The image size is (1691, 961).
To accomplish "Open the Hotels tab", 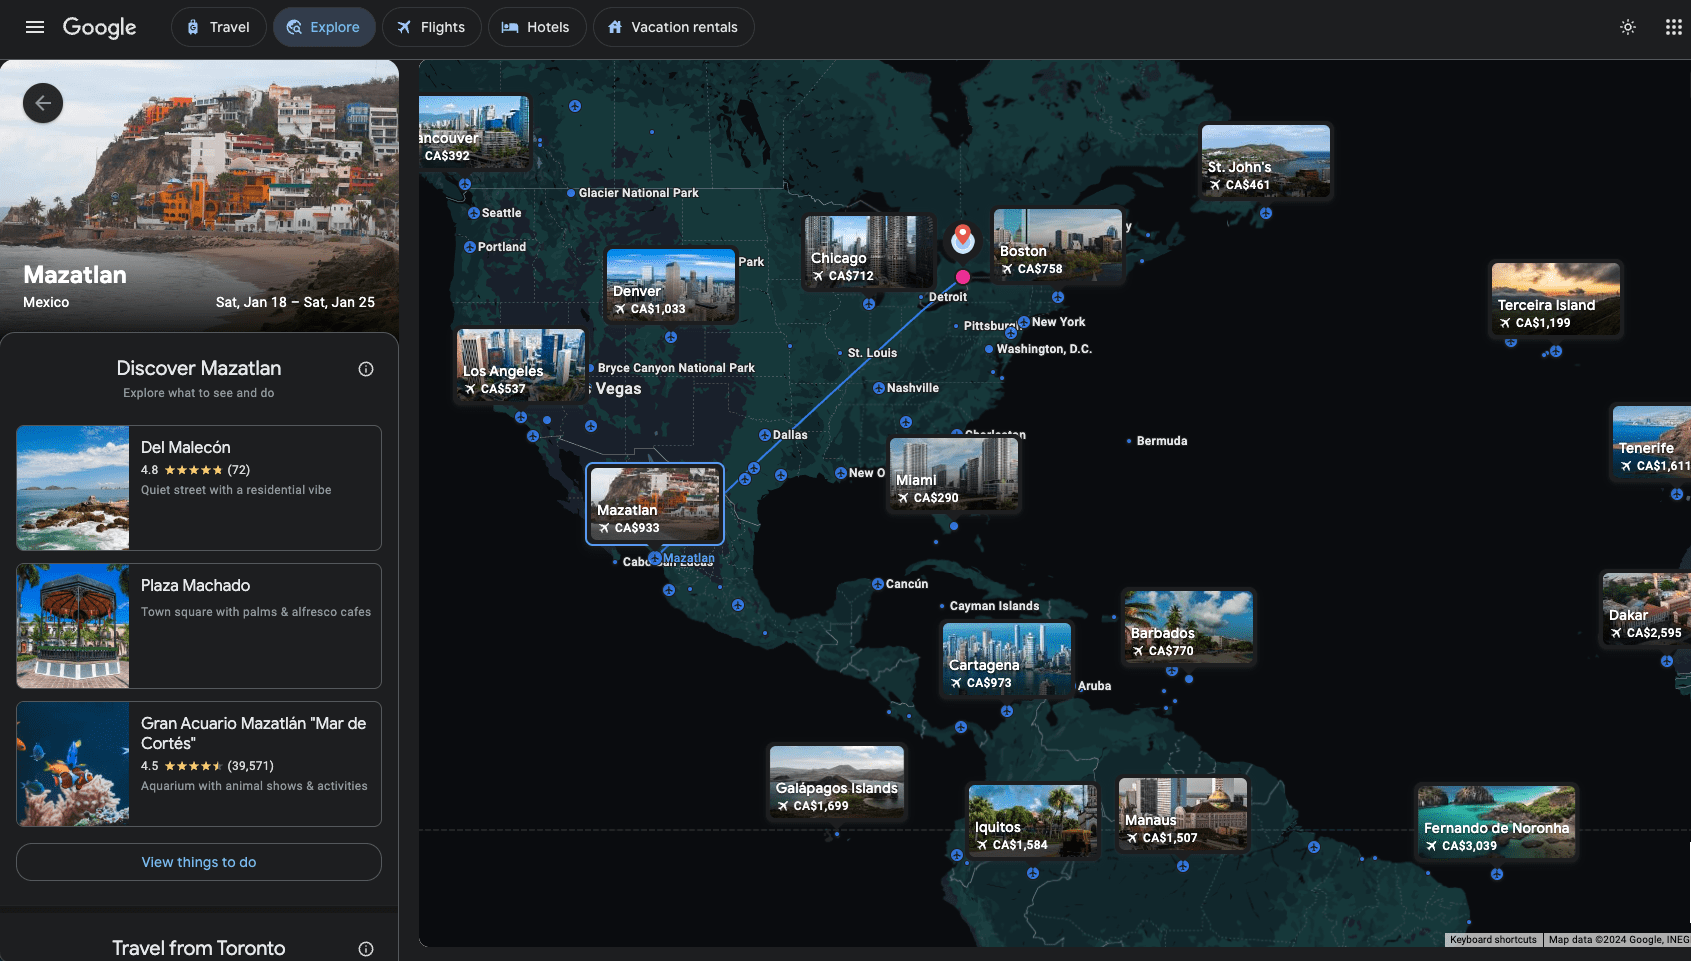I will pyautogui.click(x=536, y=27).
